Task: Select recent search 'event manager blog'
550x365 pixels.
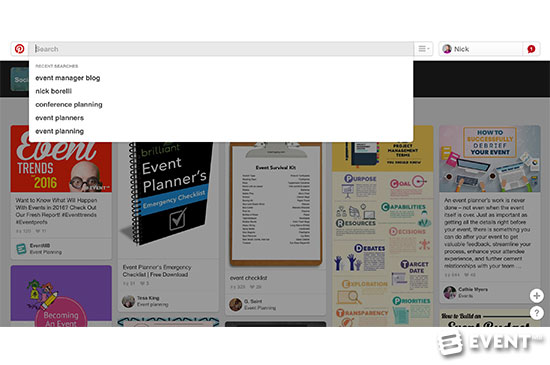Action: (68, 78)
